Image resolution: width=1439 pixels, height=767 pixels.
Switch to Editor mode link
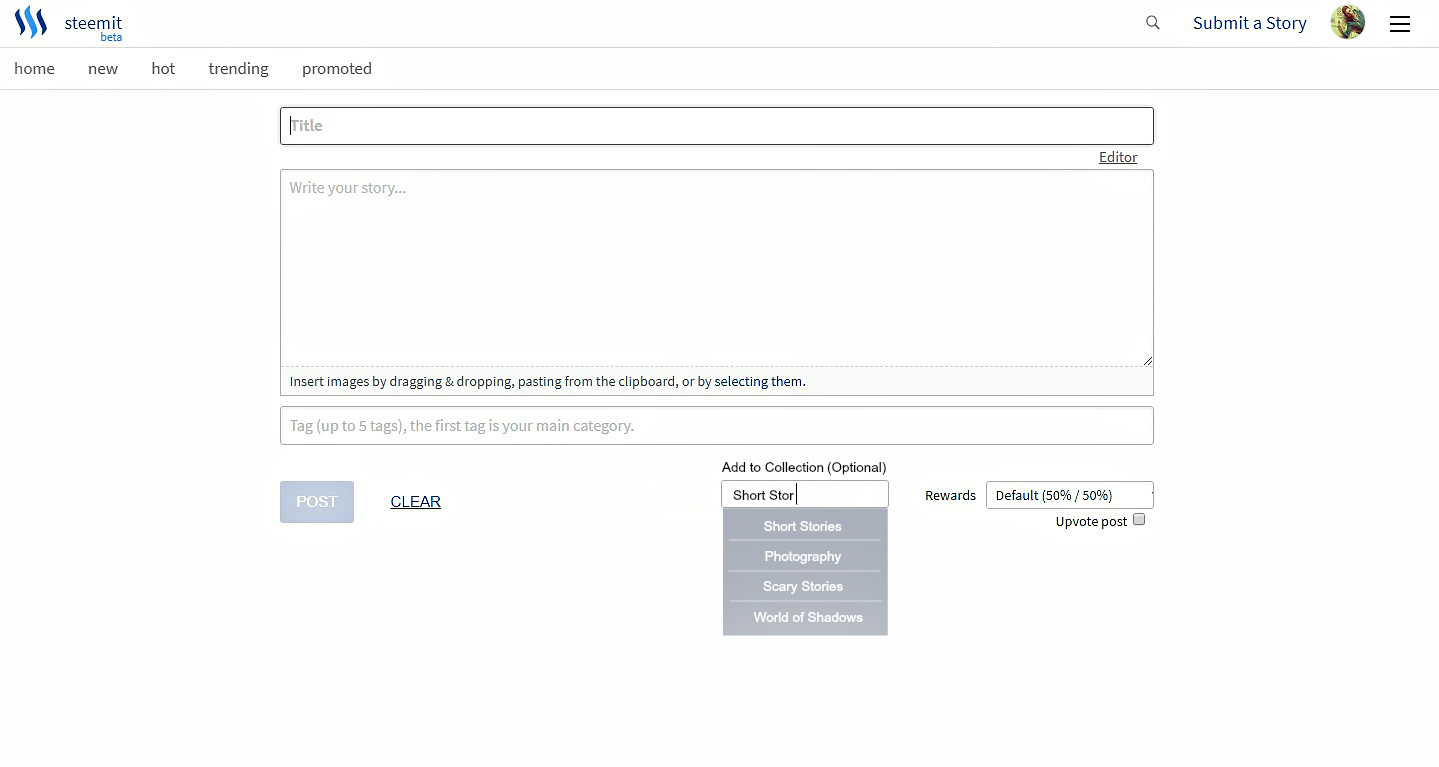tap(1118, 157)
